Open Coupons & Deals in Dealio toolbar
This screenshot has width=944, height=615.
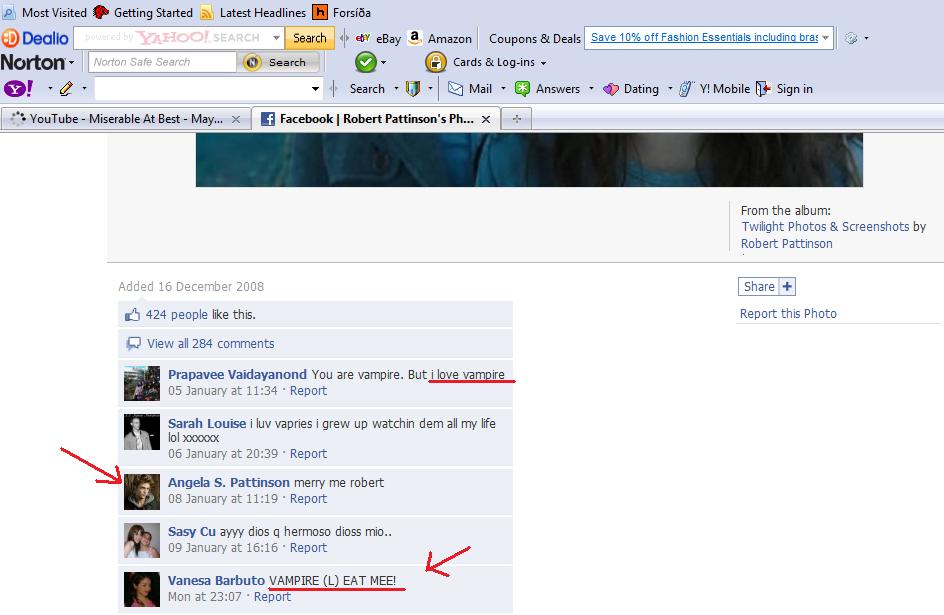[535, 39]
